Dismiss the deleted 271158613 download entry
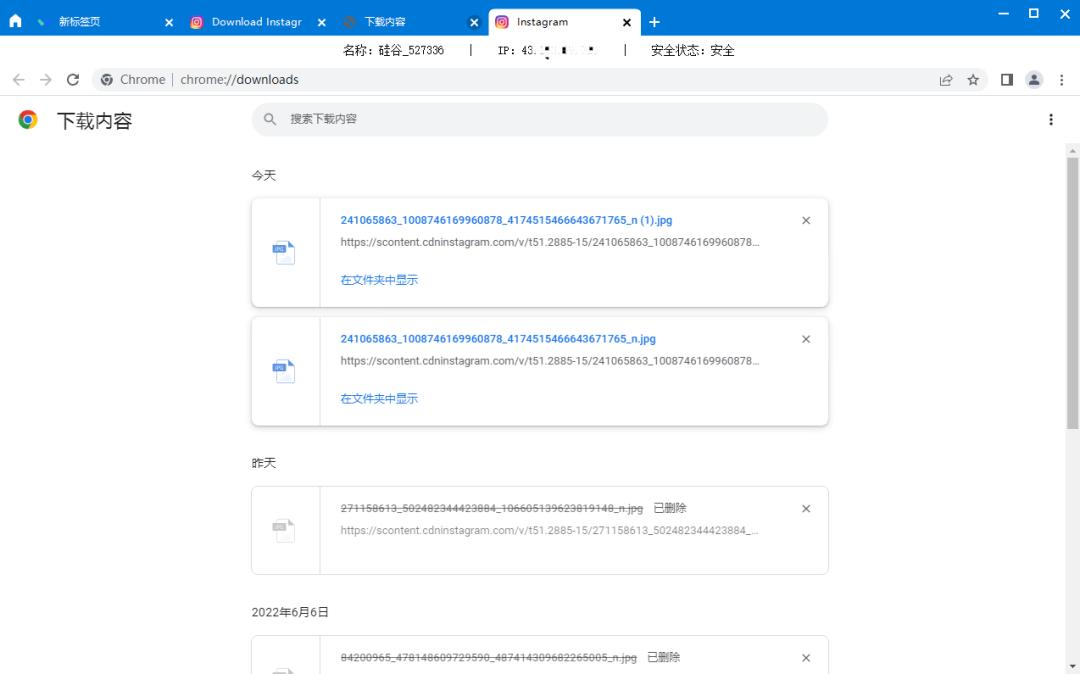Viewport: 1080px width, 674px height. pyautogui.click(x=806, y=508)
